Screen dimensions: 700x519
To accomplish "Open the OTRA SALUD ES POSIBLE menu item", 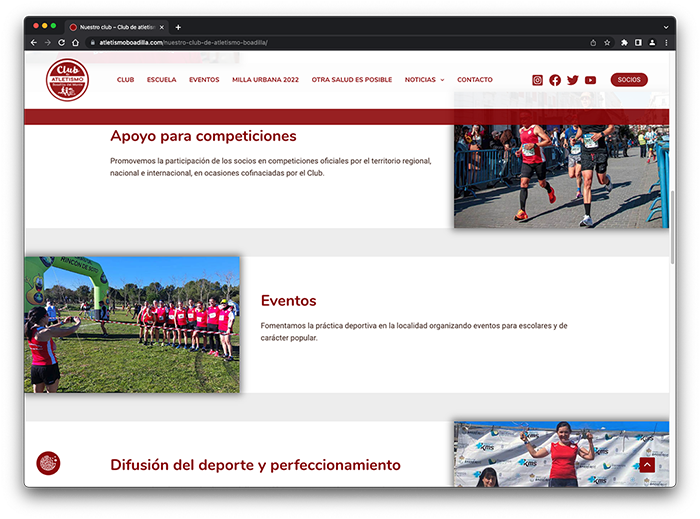I will (x=352, y=79).
